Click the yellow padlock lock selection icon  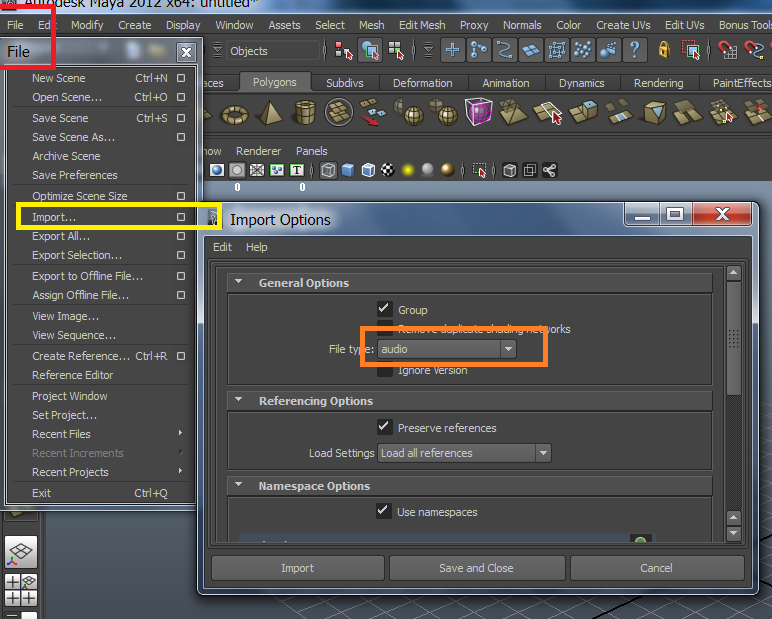(x=664, y=50)
